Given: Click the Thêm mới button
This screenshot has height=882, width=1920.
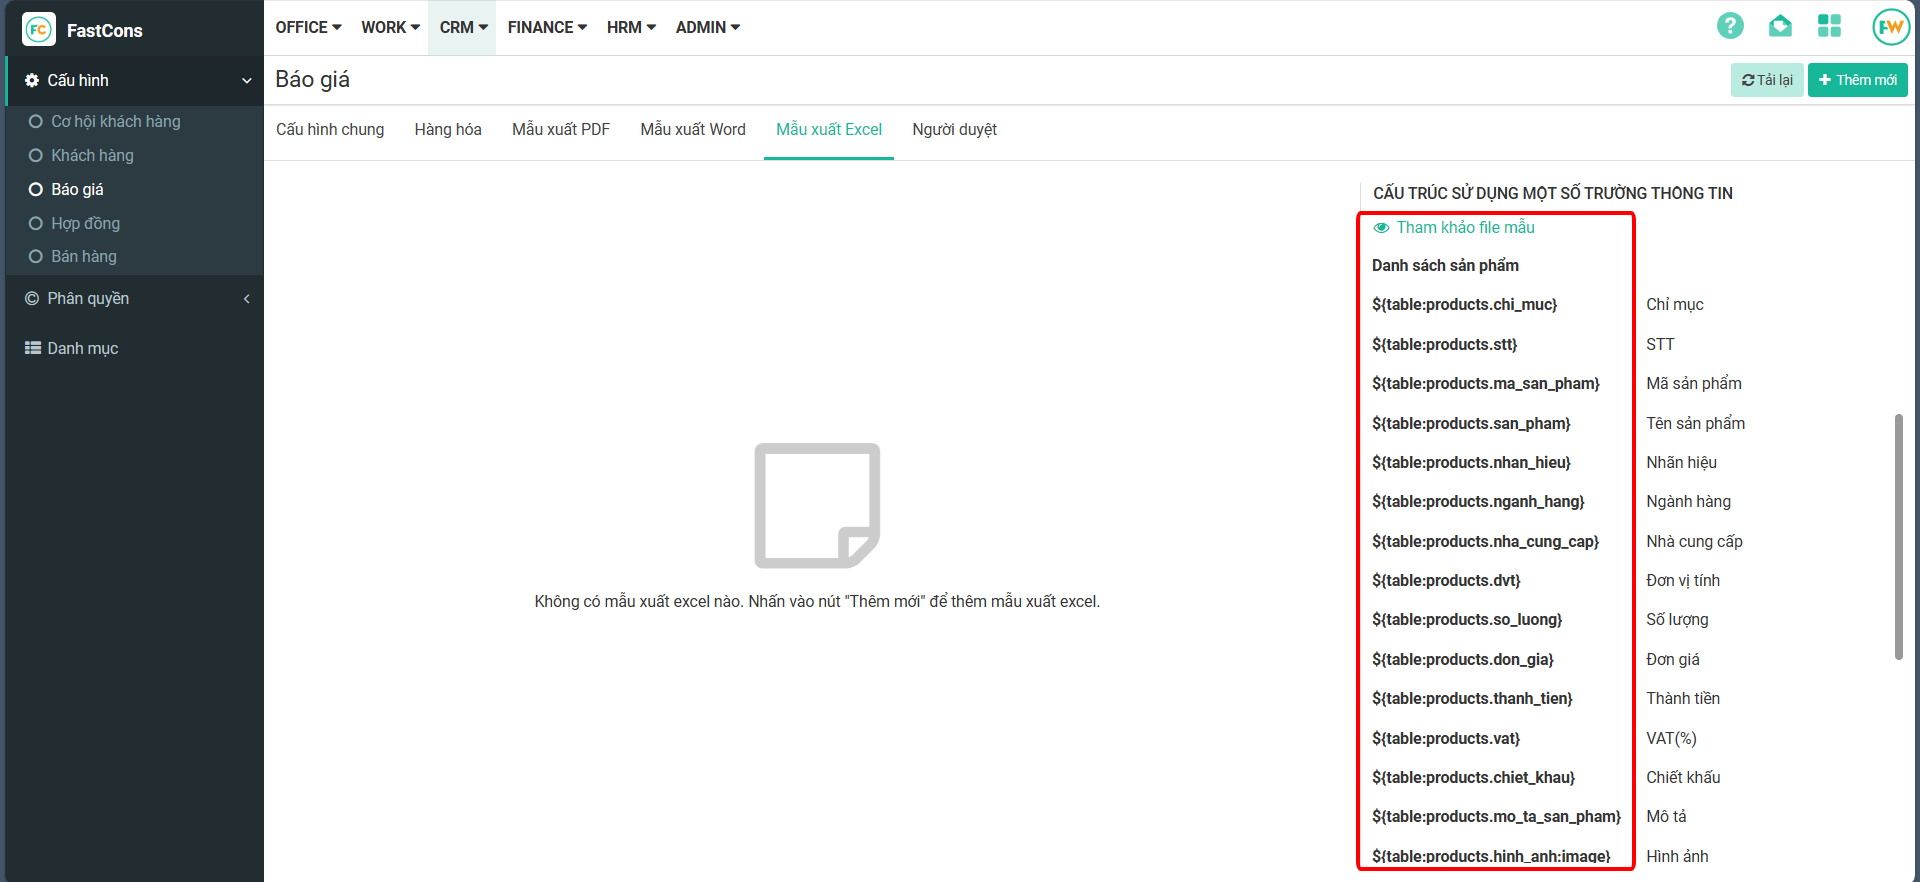Looking at the screenshot, I should (x=1857, y=80).
